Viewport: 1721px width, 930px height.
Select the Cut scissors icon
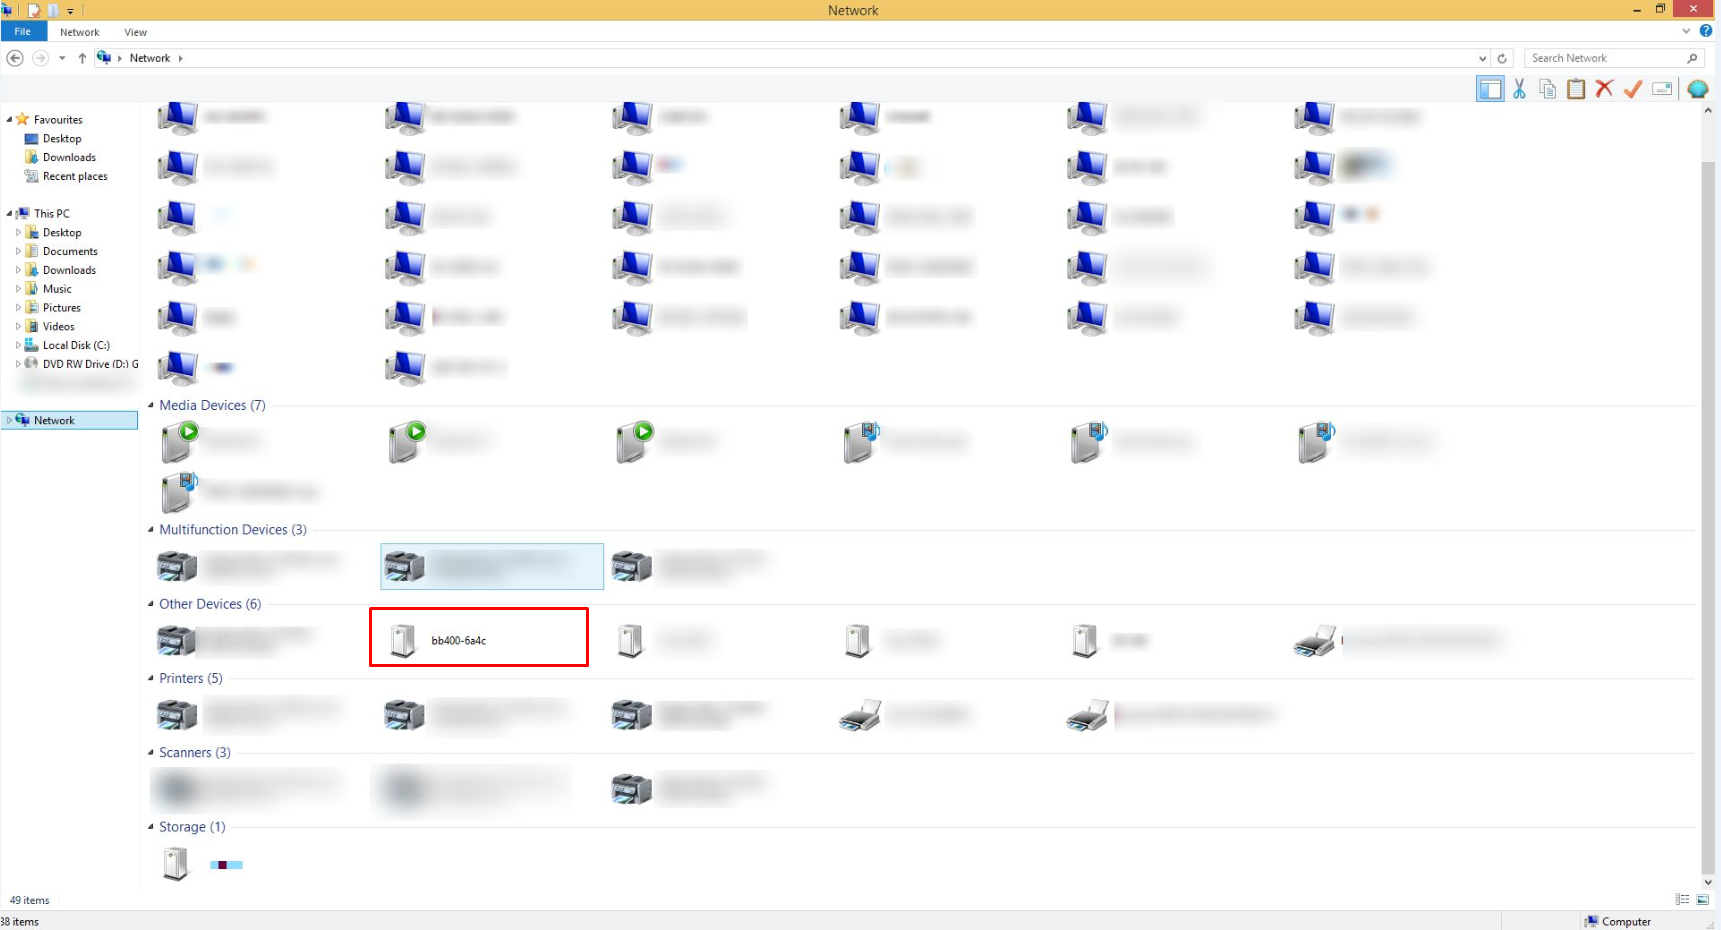[x=1519, y=88]
